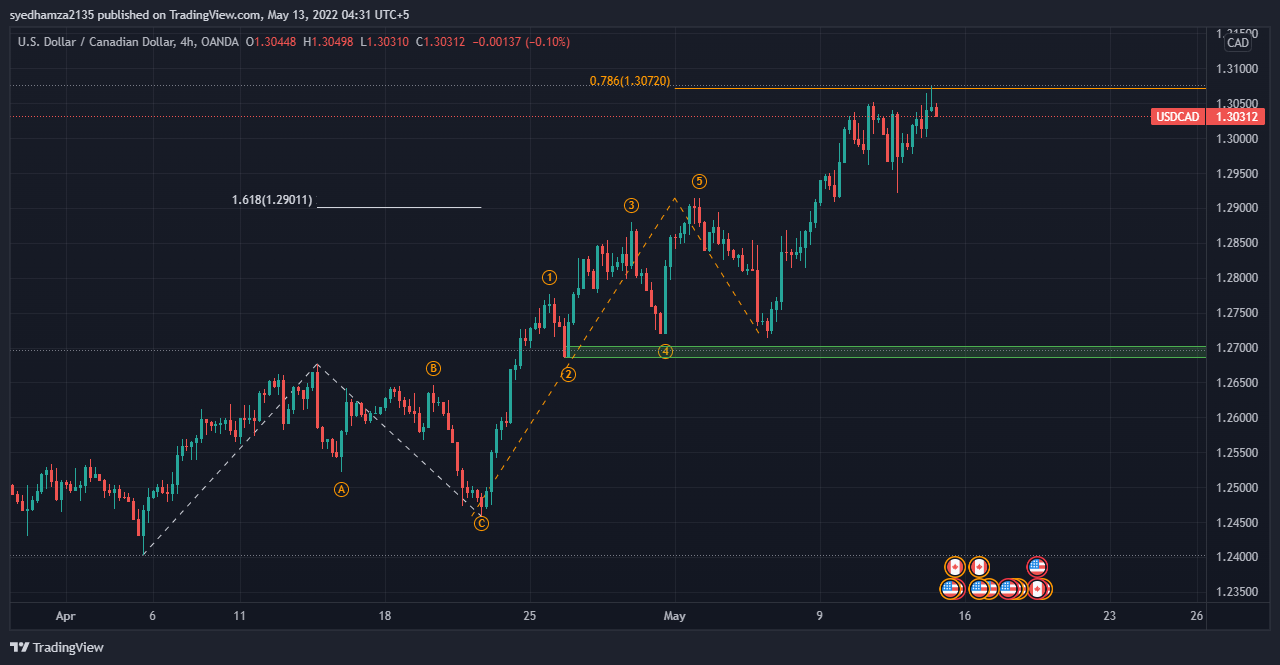The image size is (1280, 665).
Task: Click the red USDCAD symbol tag
Action: (1178, 116)
